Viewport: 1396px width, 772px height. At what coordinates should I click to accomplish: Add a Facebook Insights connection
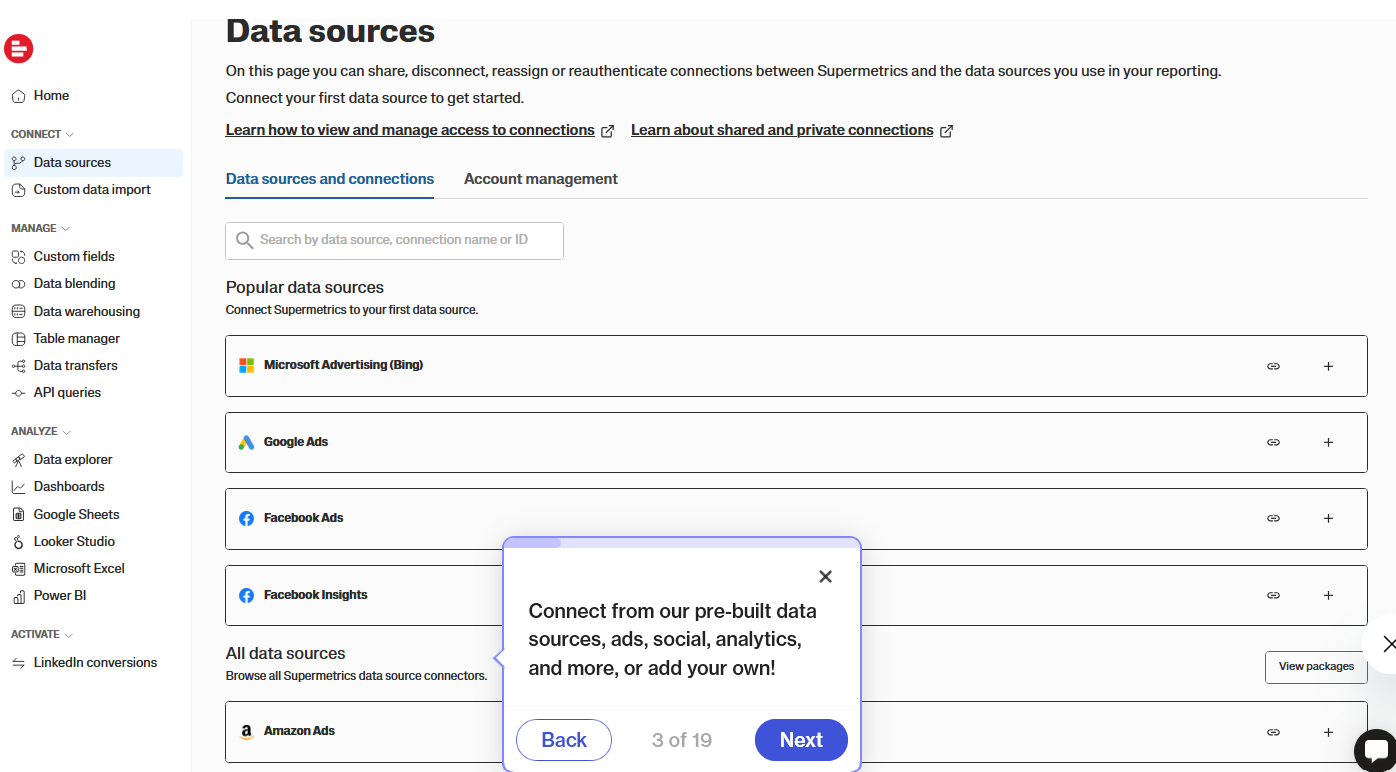(1328, 595)
